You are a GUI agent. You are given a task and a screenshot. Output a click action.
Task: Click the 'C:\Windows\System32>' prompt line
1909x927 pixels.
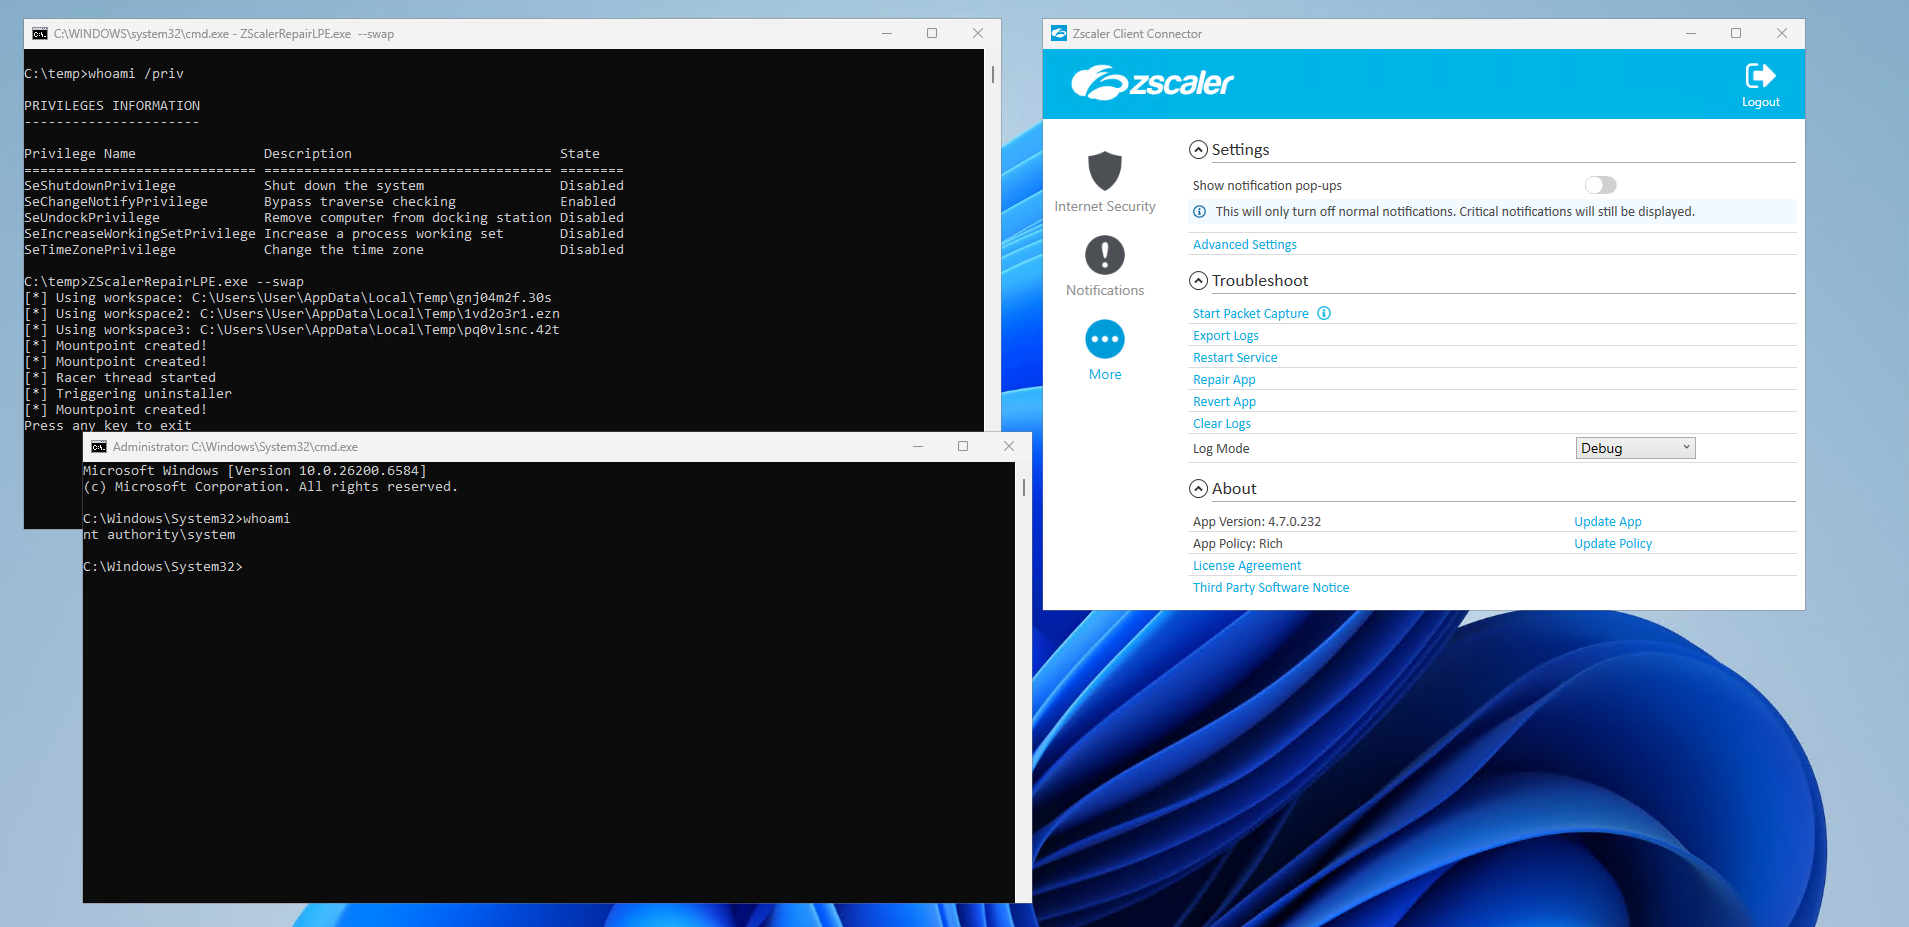(x=163, y=567)
